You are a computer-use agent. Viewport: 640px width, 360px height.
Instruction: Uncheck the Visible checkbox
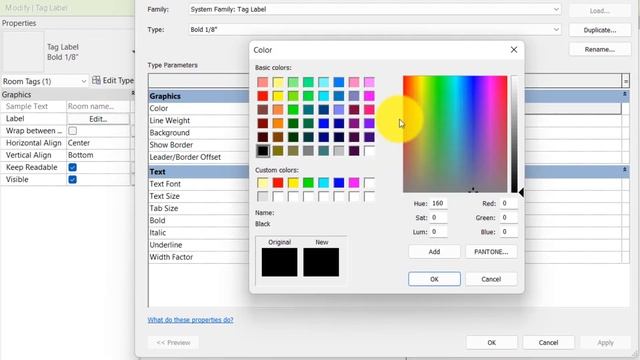point(73,180)
